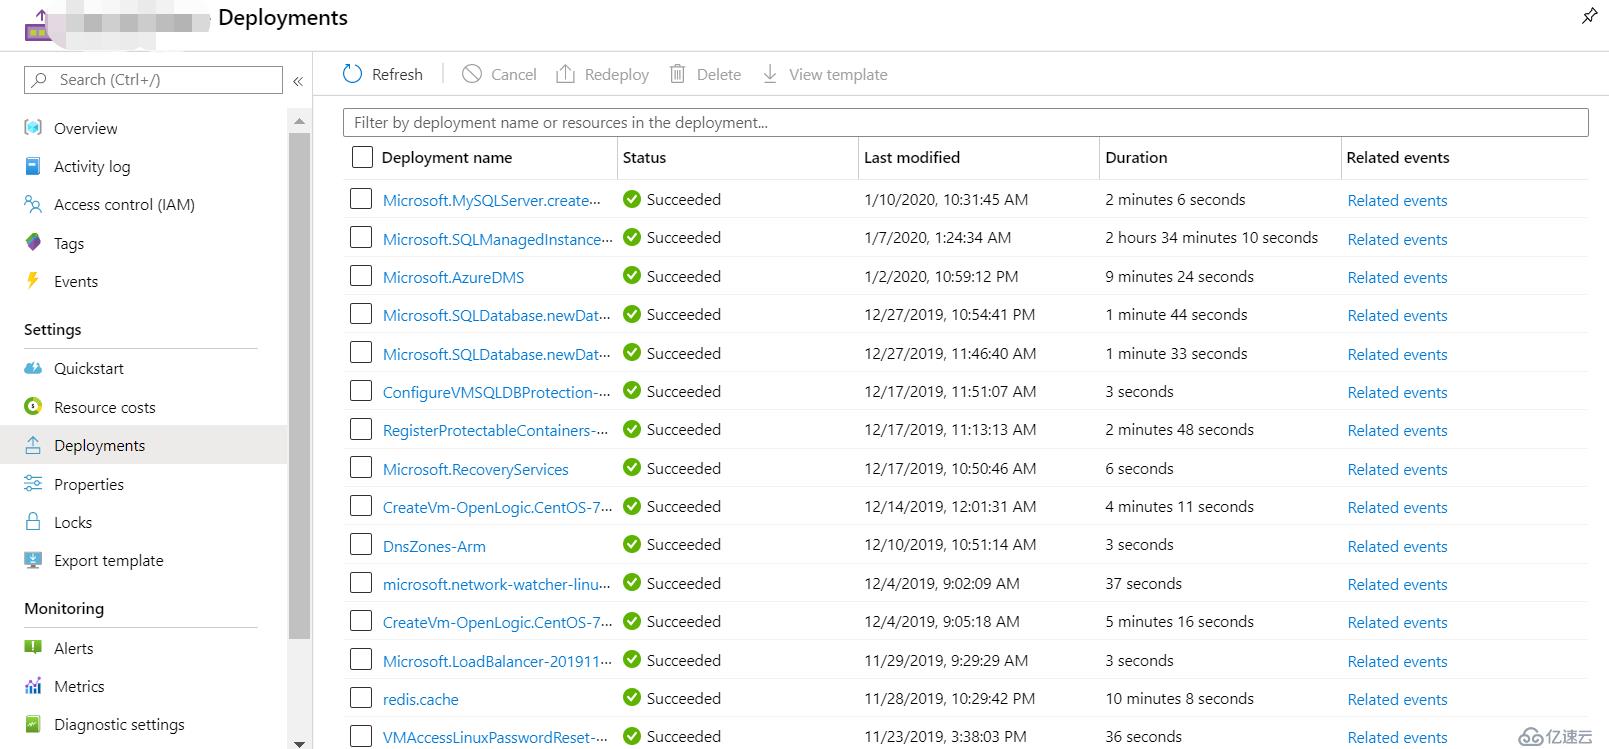
Task: Check the Microsoft.SQLManagedInstance deployment checkbox
Action: pyautogui.click(x=361, y=238)
